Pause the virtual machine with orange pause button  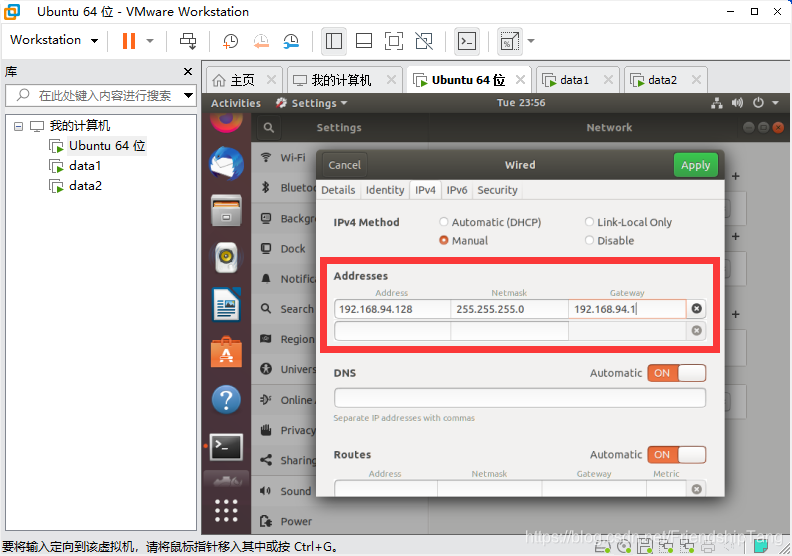[x=129, y=41]
